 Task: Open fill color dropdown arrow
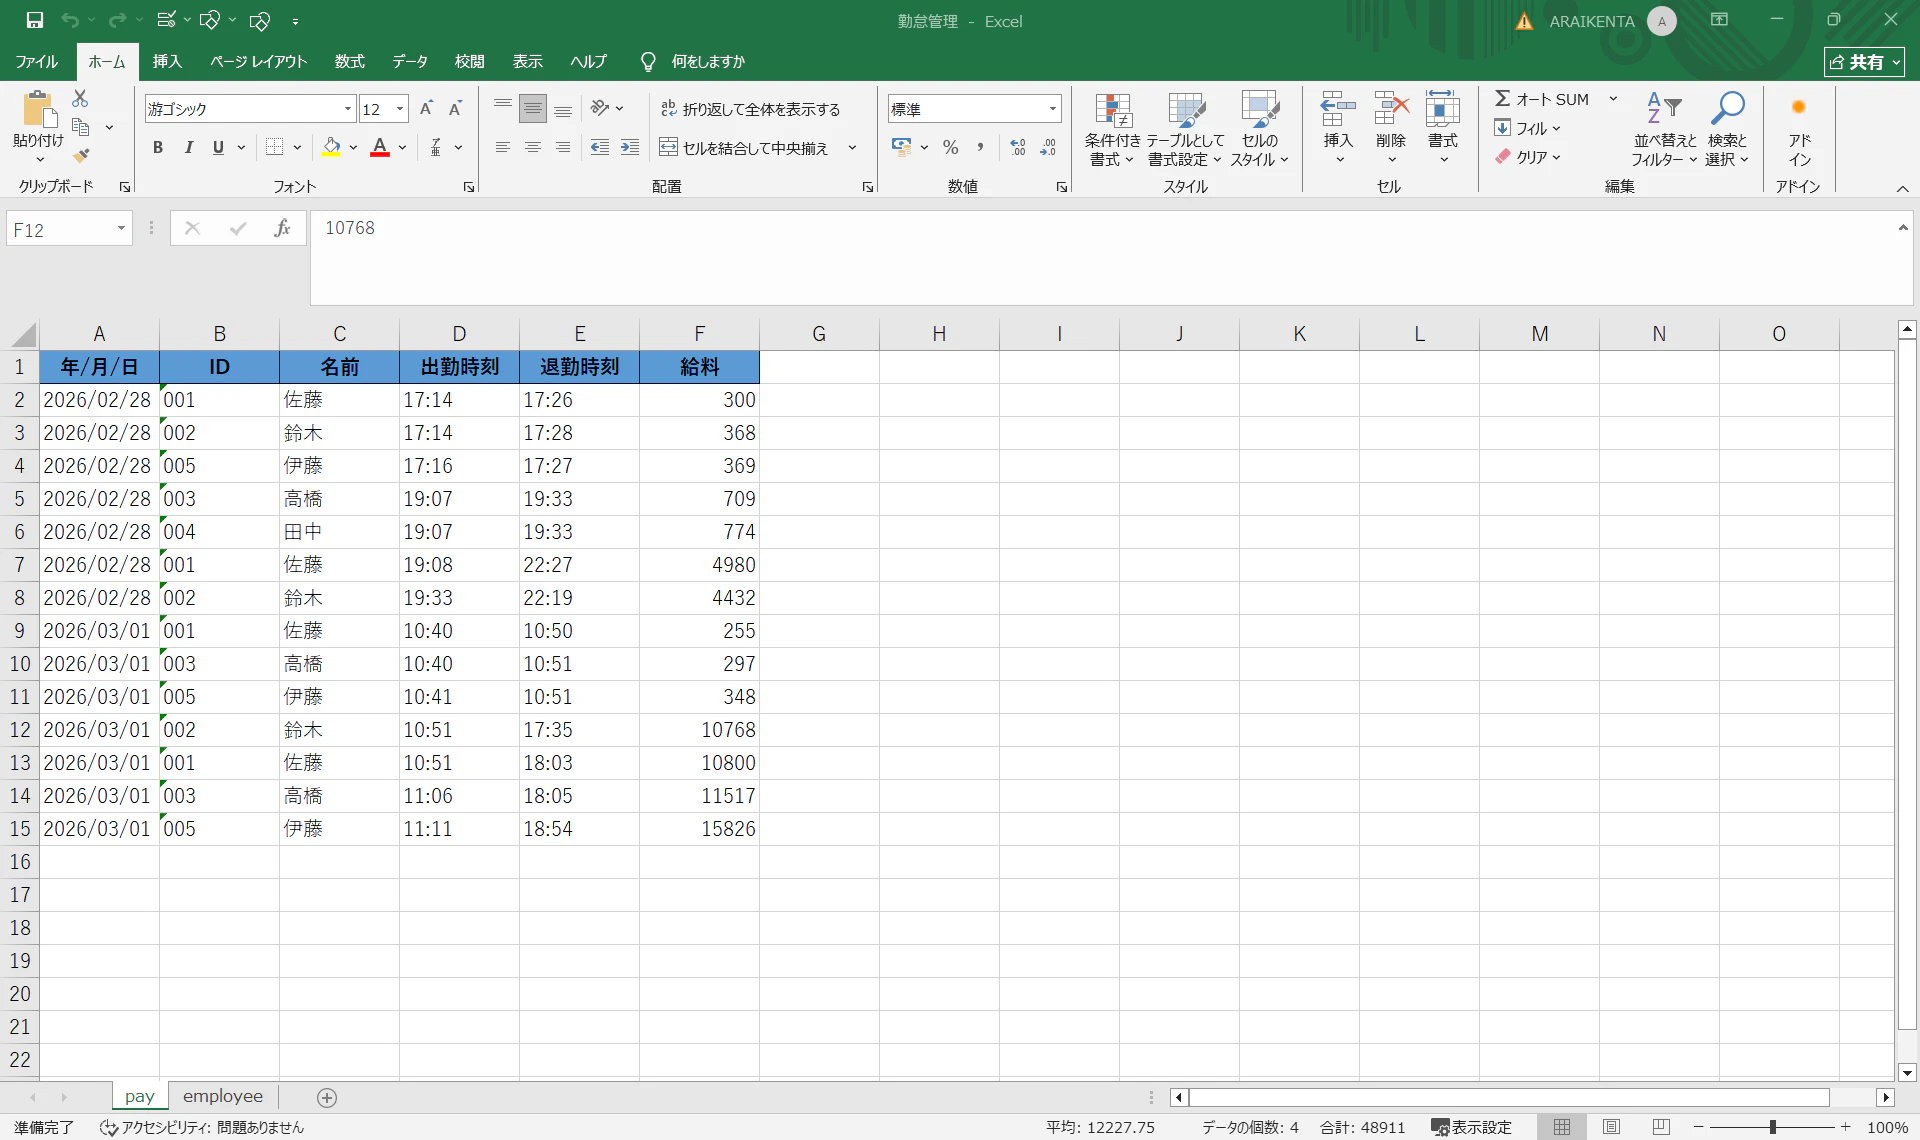coord(353,148)
